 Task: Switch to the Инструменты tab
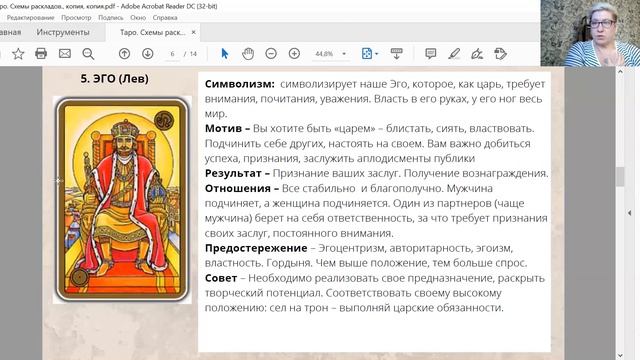(63, 32)
